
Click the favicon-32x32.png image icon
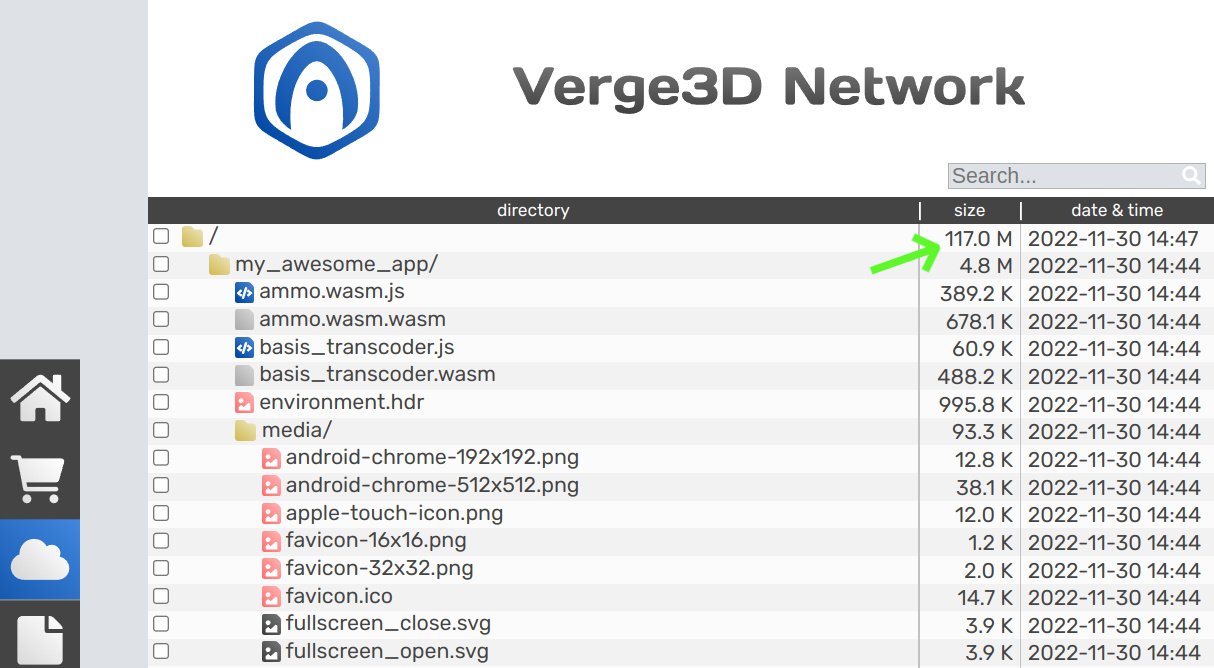(271, 569)
